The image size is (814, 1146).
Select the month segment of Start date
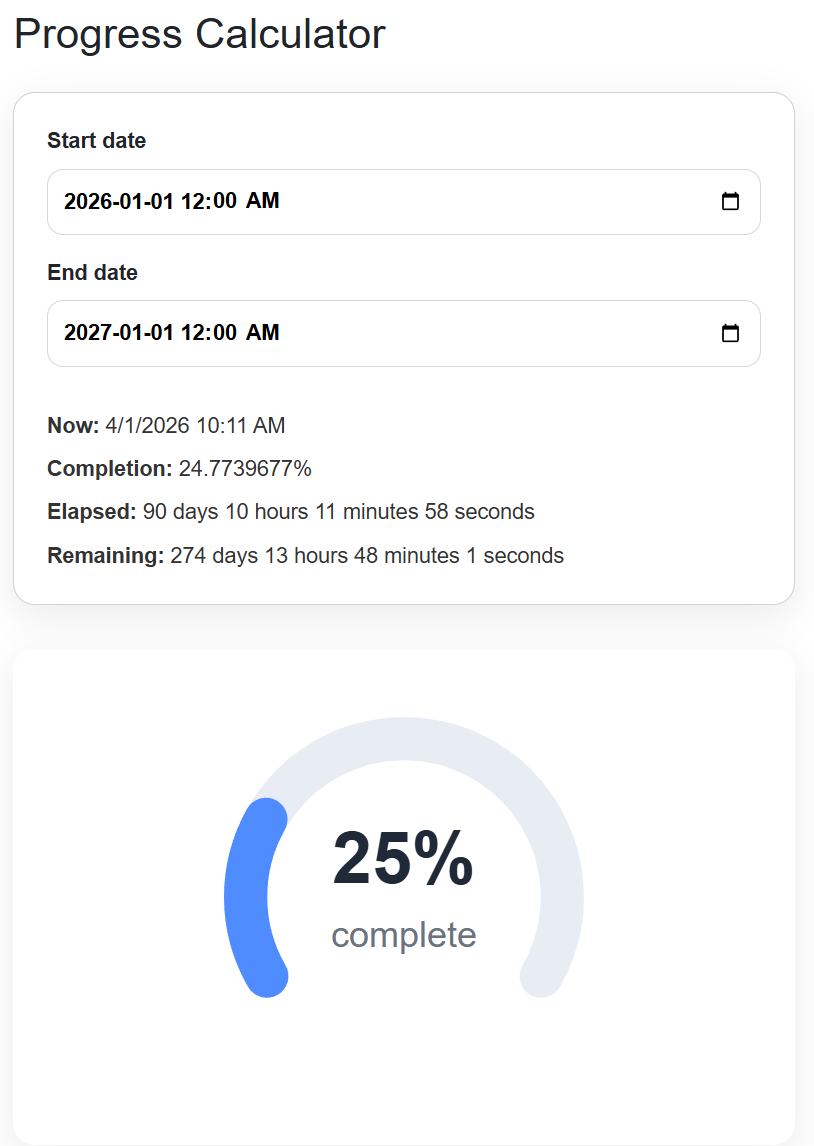pos(128,202)
